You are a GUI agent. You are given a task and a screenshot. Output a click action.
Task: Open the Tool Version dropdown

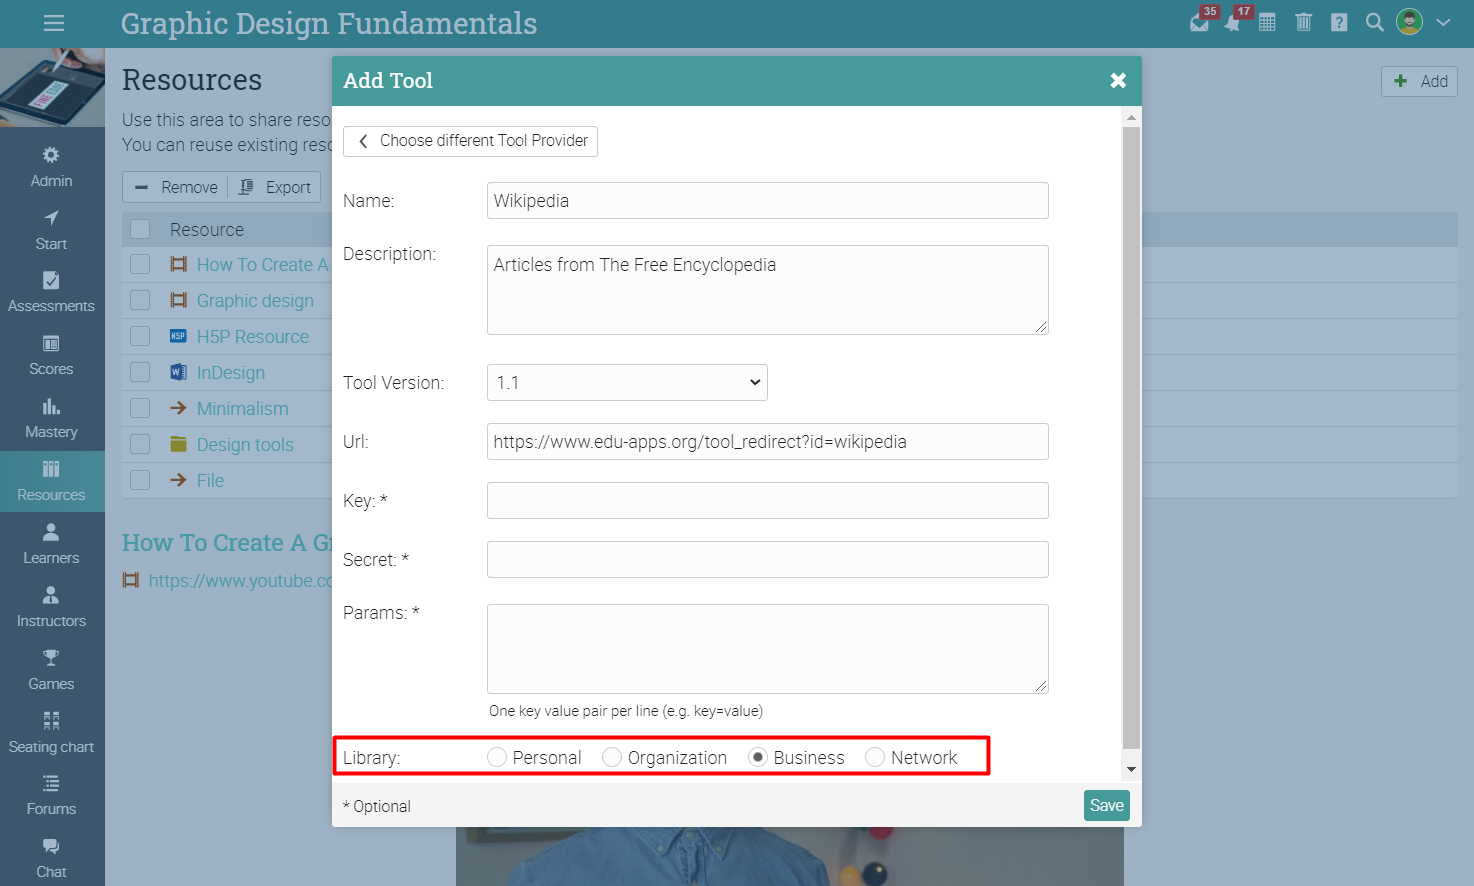627,382
